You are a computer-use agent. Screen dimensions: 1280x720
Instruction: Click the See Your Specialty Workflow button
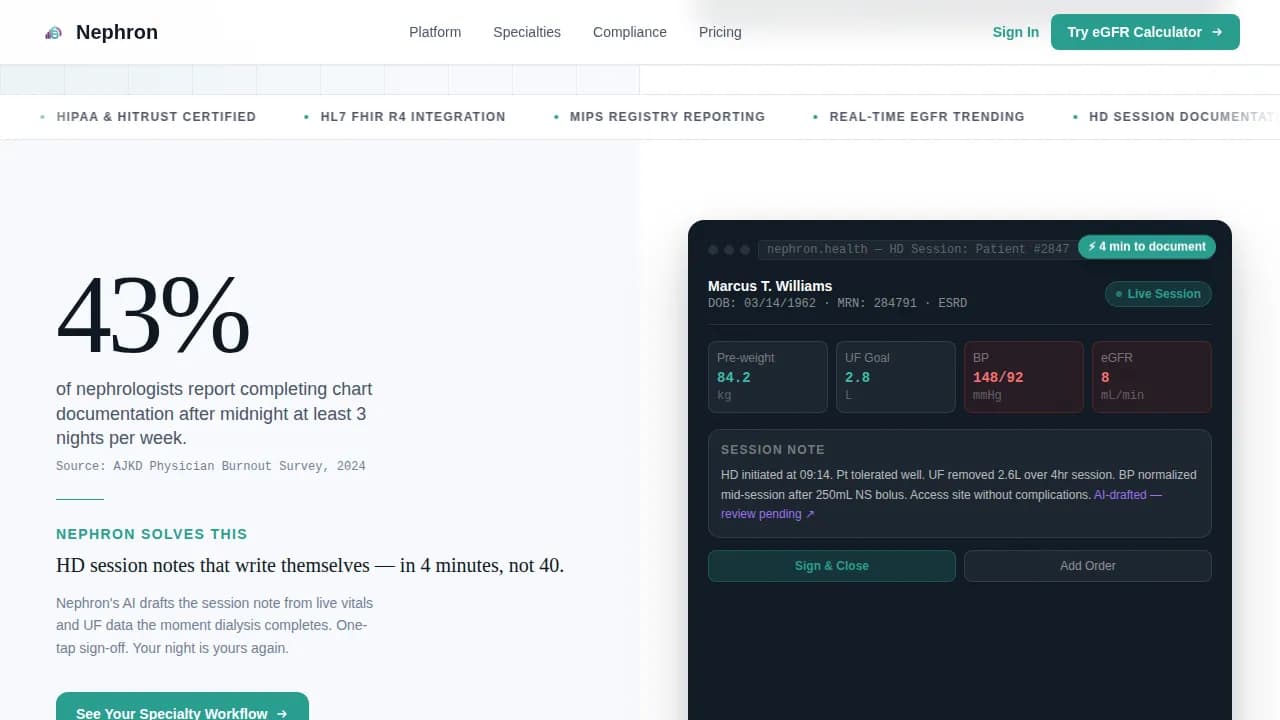pos(182,706)
